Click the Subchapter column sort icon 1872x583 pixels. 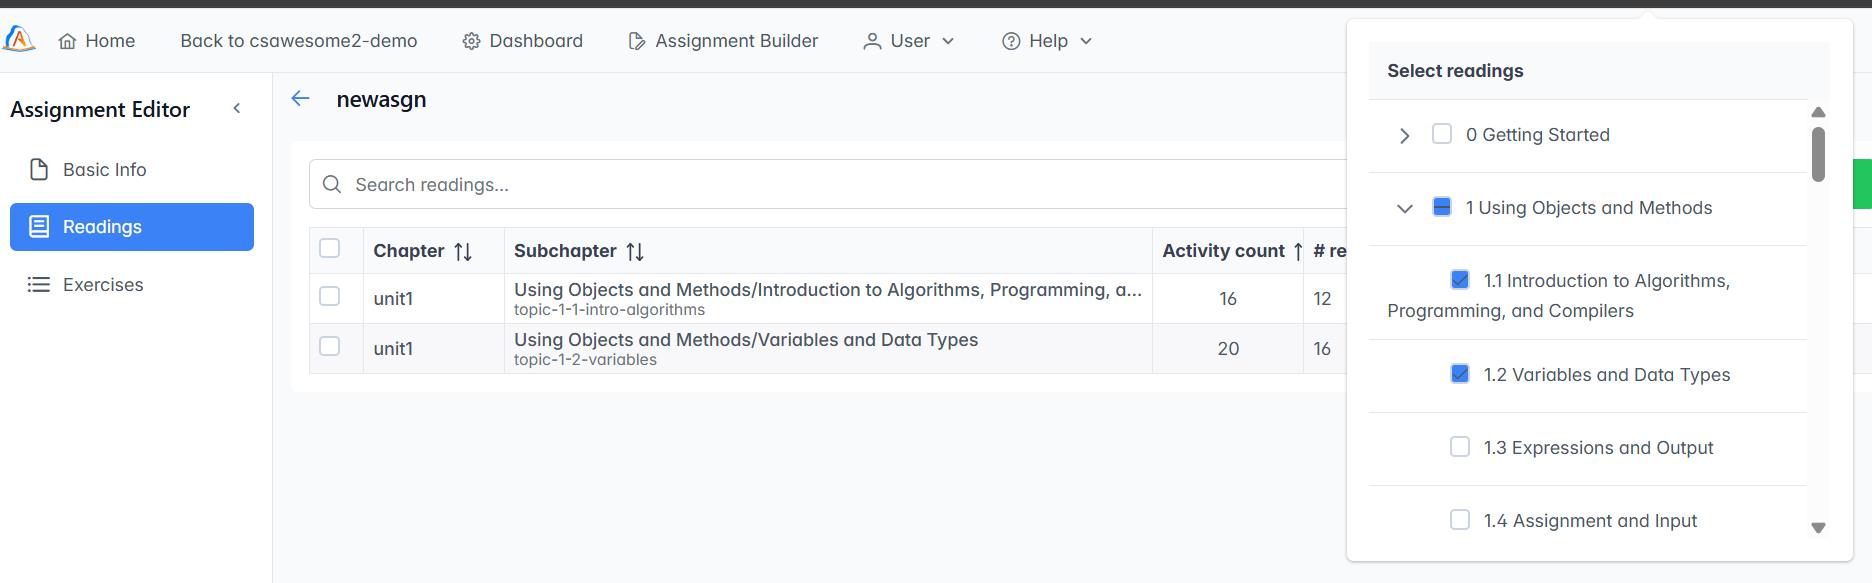(x=635, y=252)
